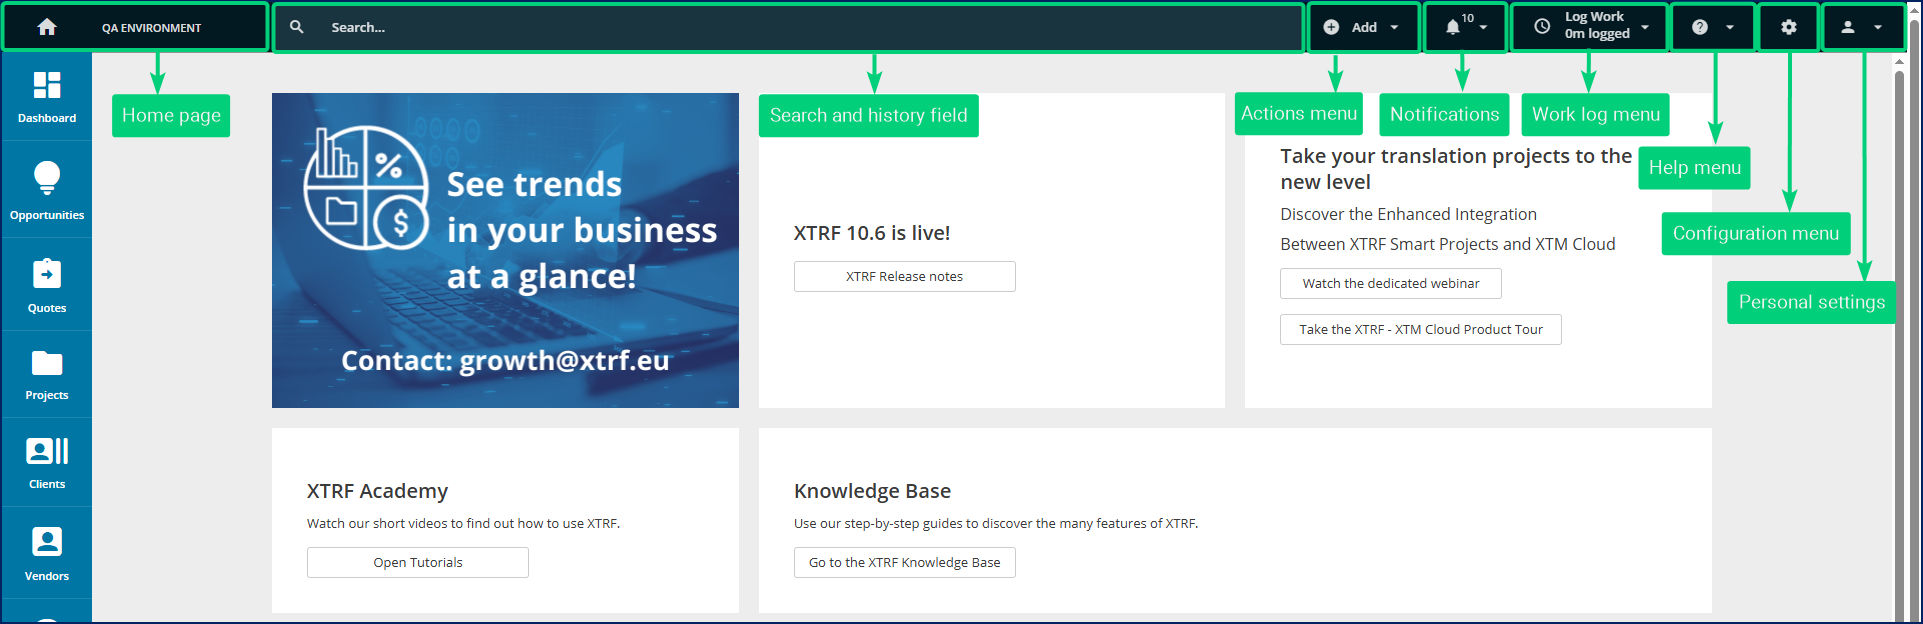Click the 'XTRF 10.6 is live!' heading
Screen dimensions: 1923x624
pos(872,233)
